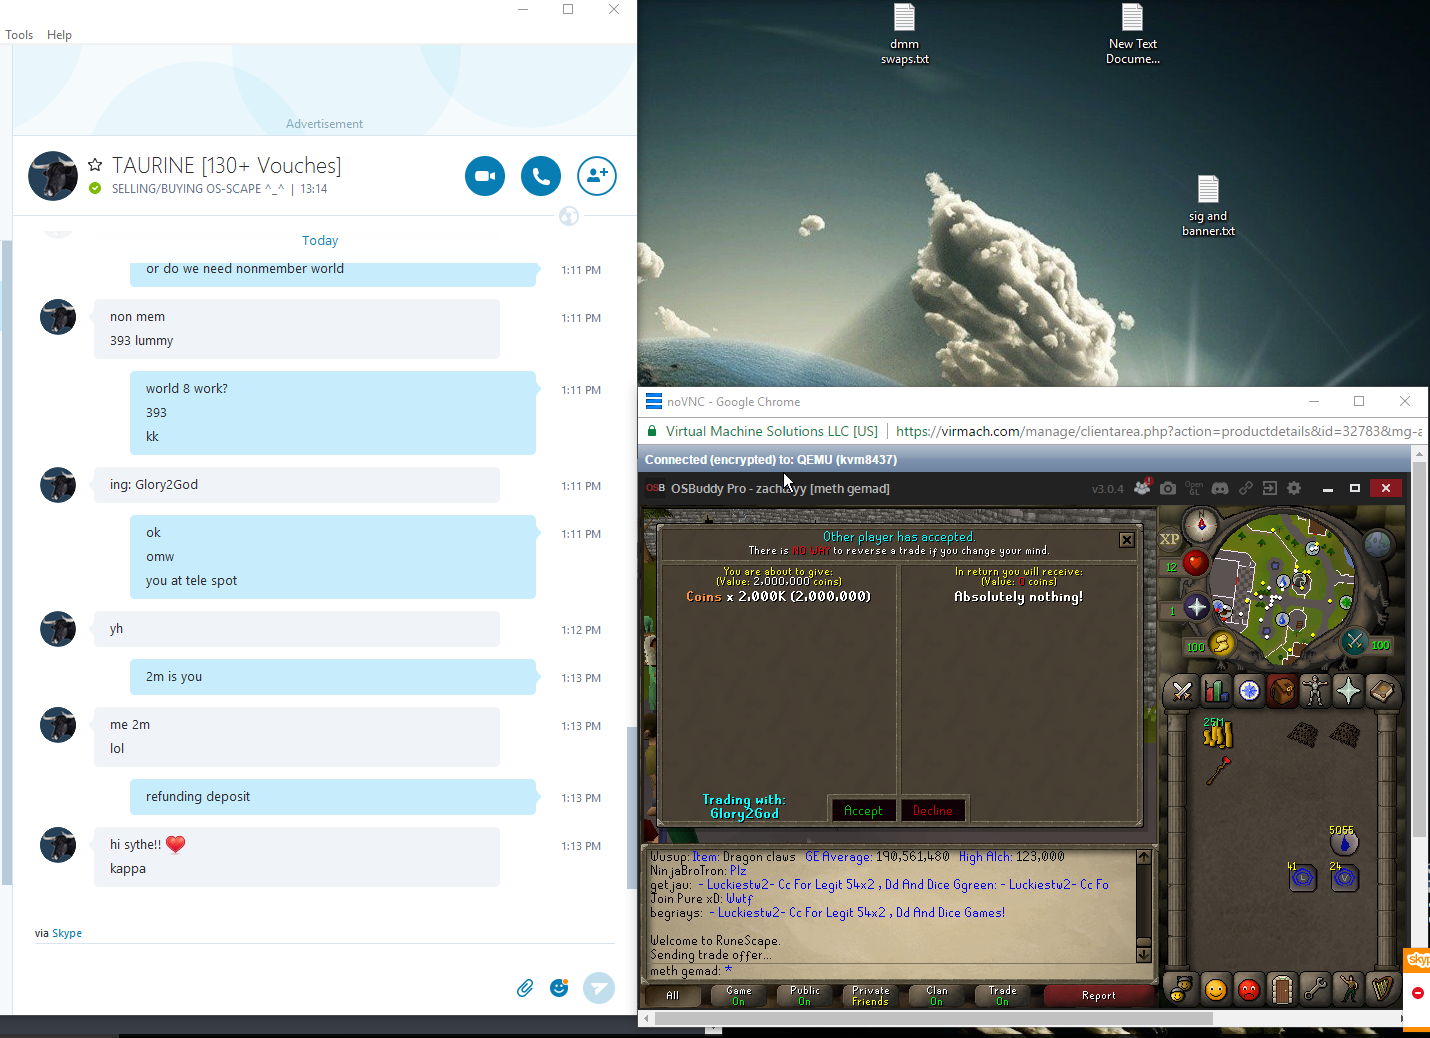Close the trade confirmation window with X

1127,540
